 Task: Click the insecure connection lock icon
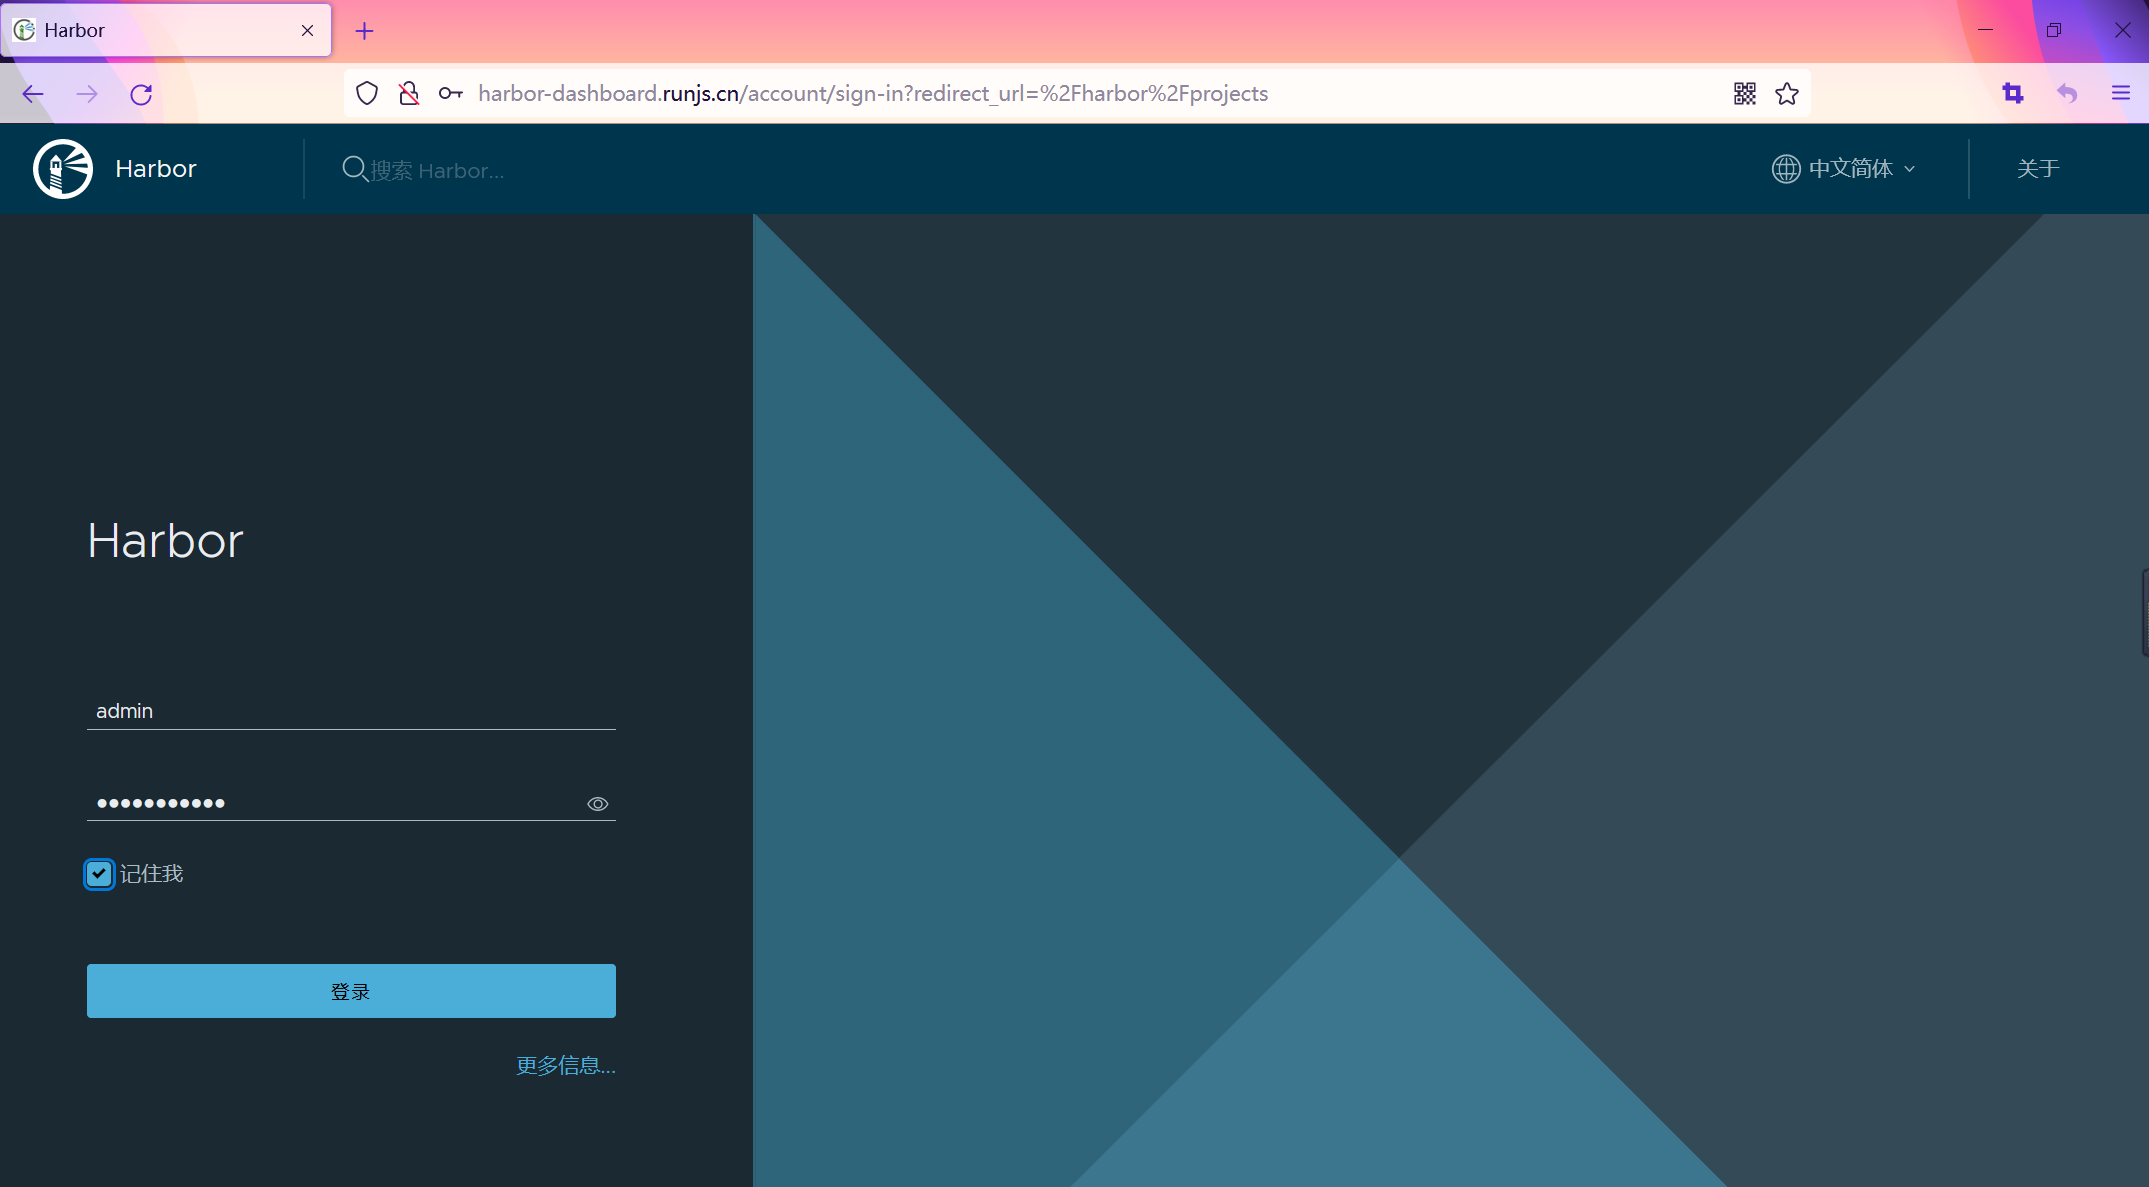pos(409,94)
